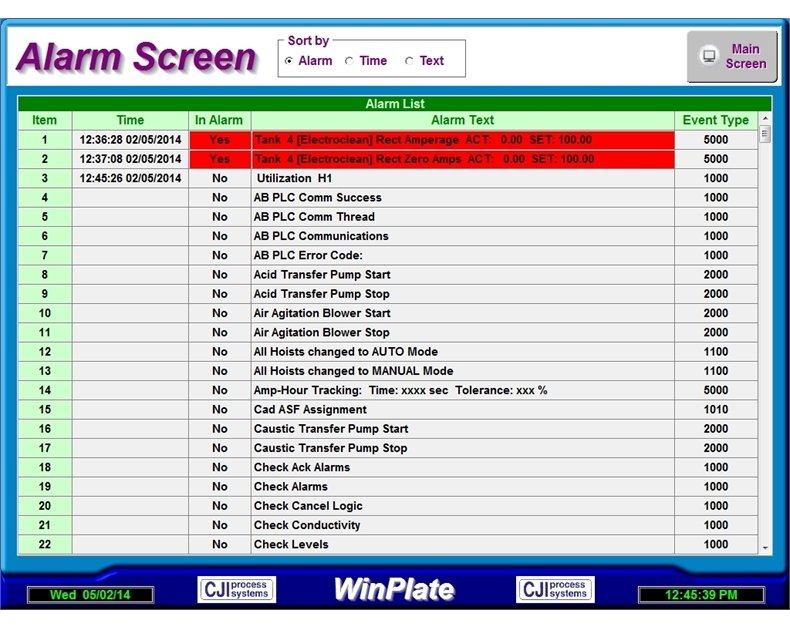Select the red Rect Zero Amps alarm row

tap(462, 159)
